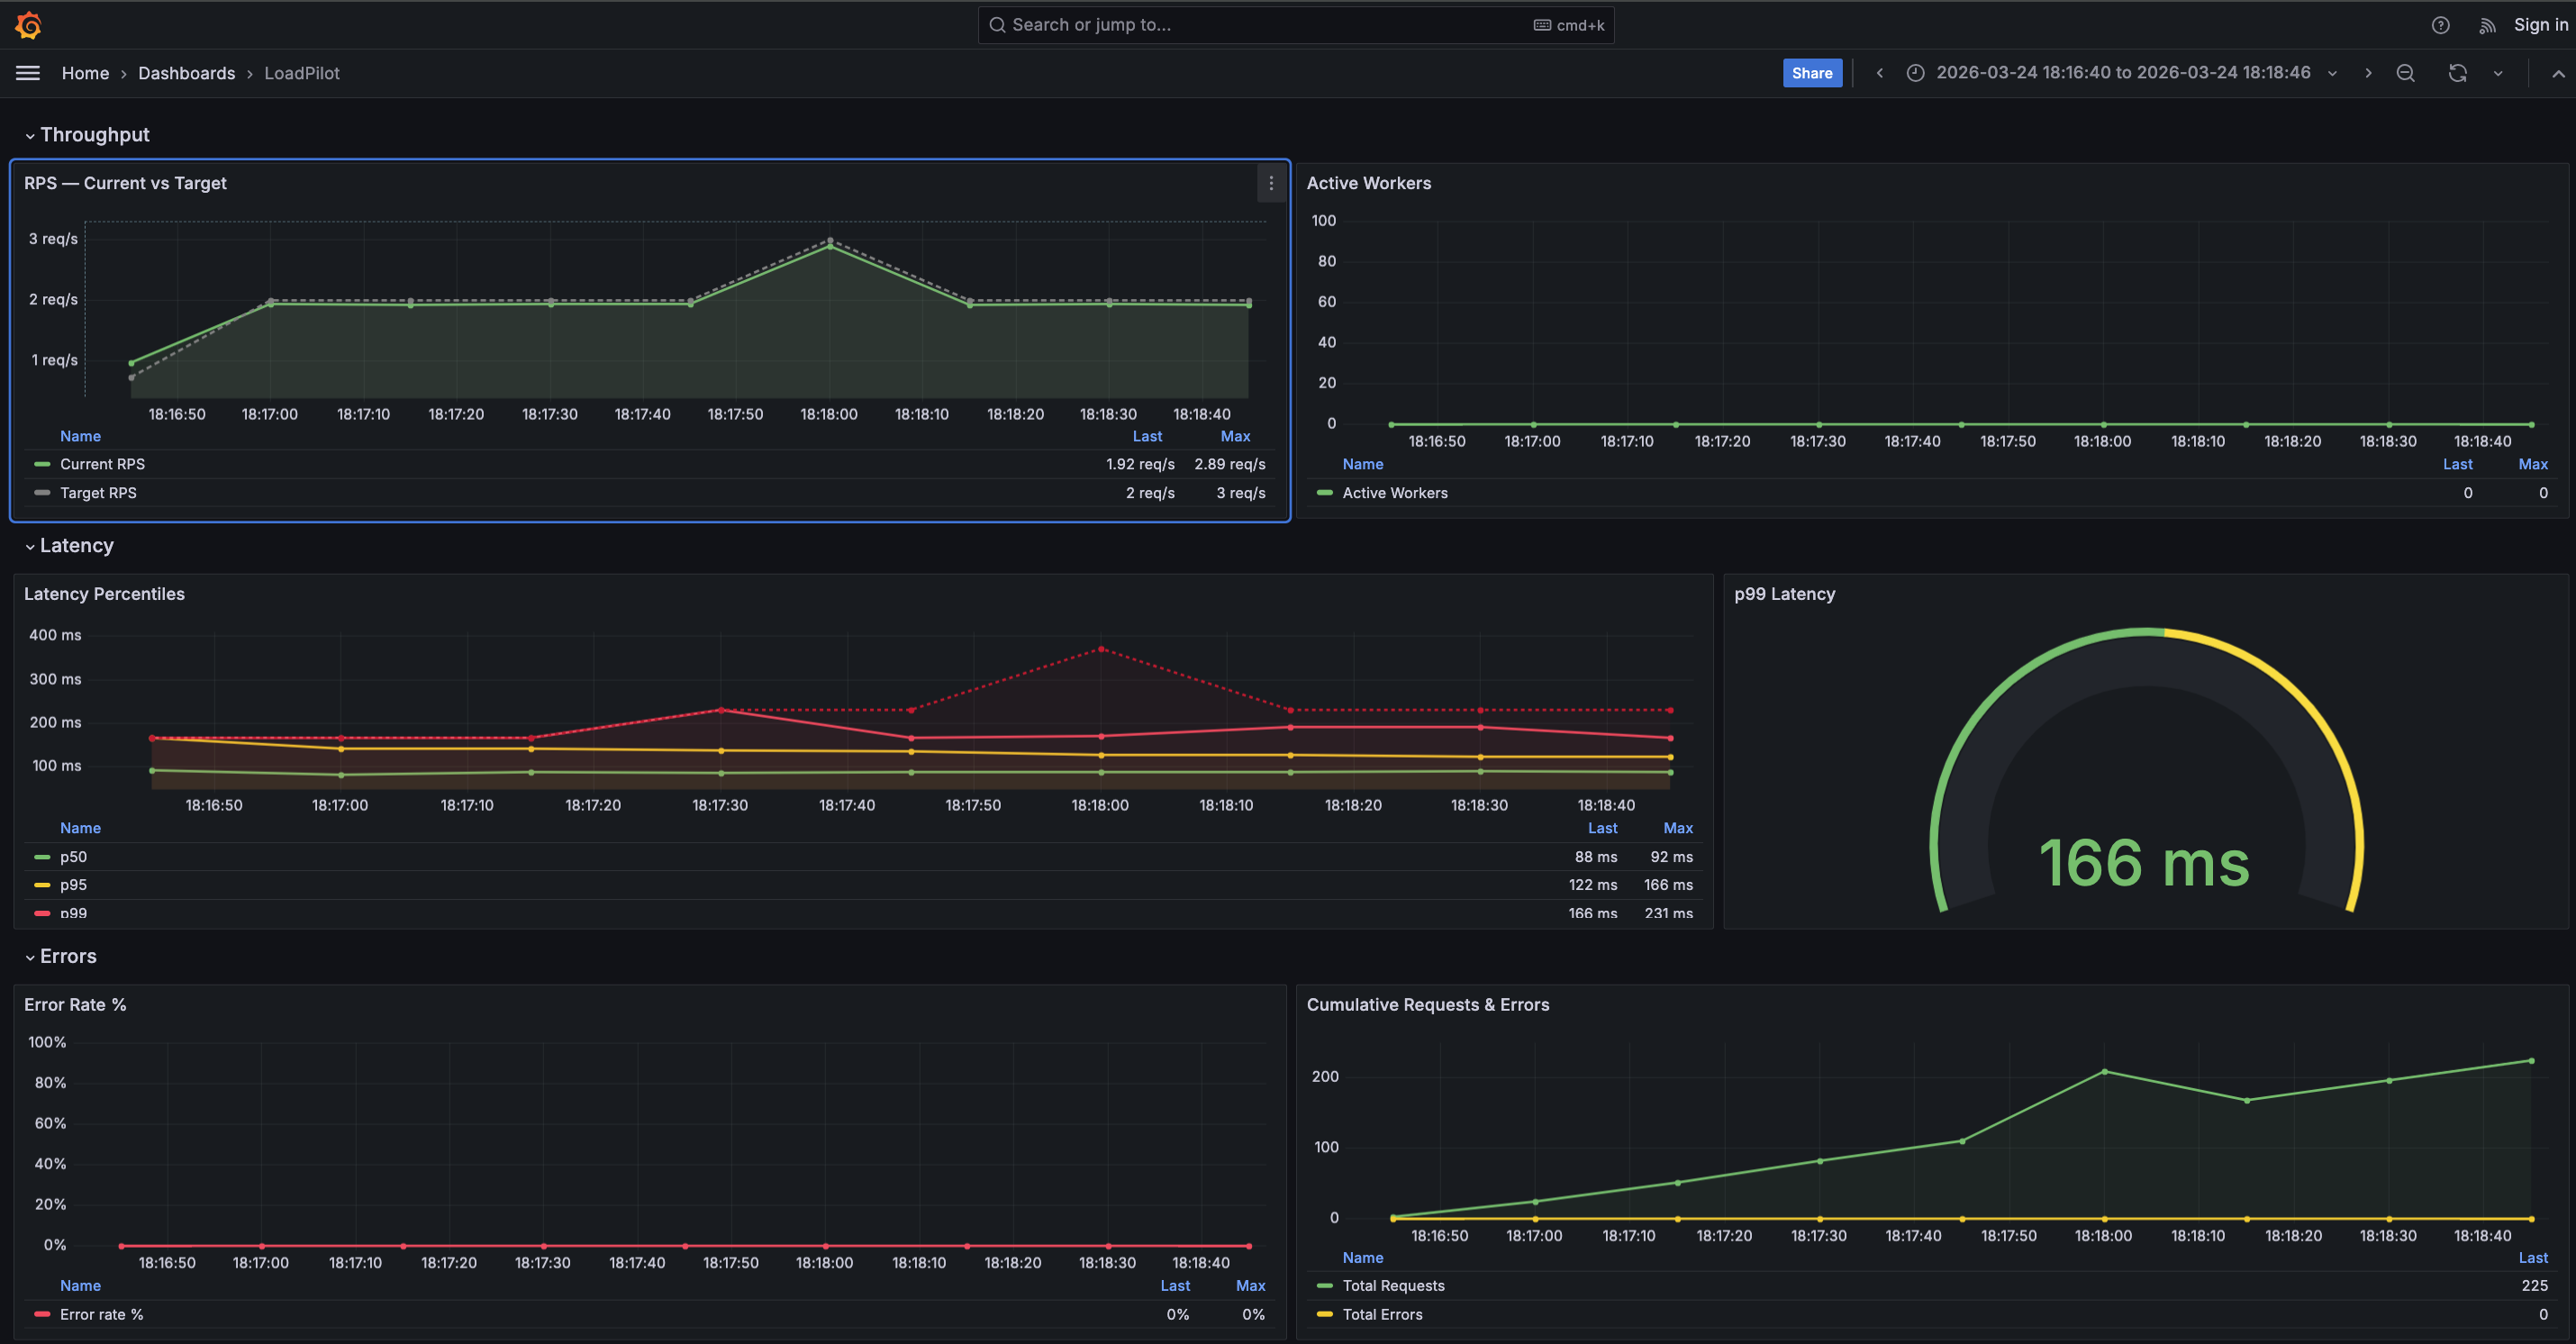2576x1344 pixels.
Task: Hide the Target RPS series via its legend
Action: pos(98,492)
